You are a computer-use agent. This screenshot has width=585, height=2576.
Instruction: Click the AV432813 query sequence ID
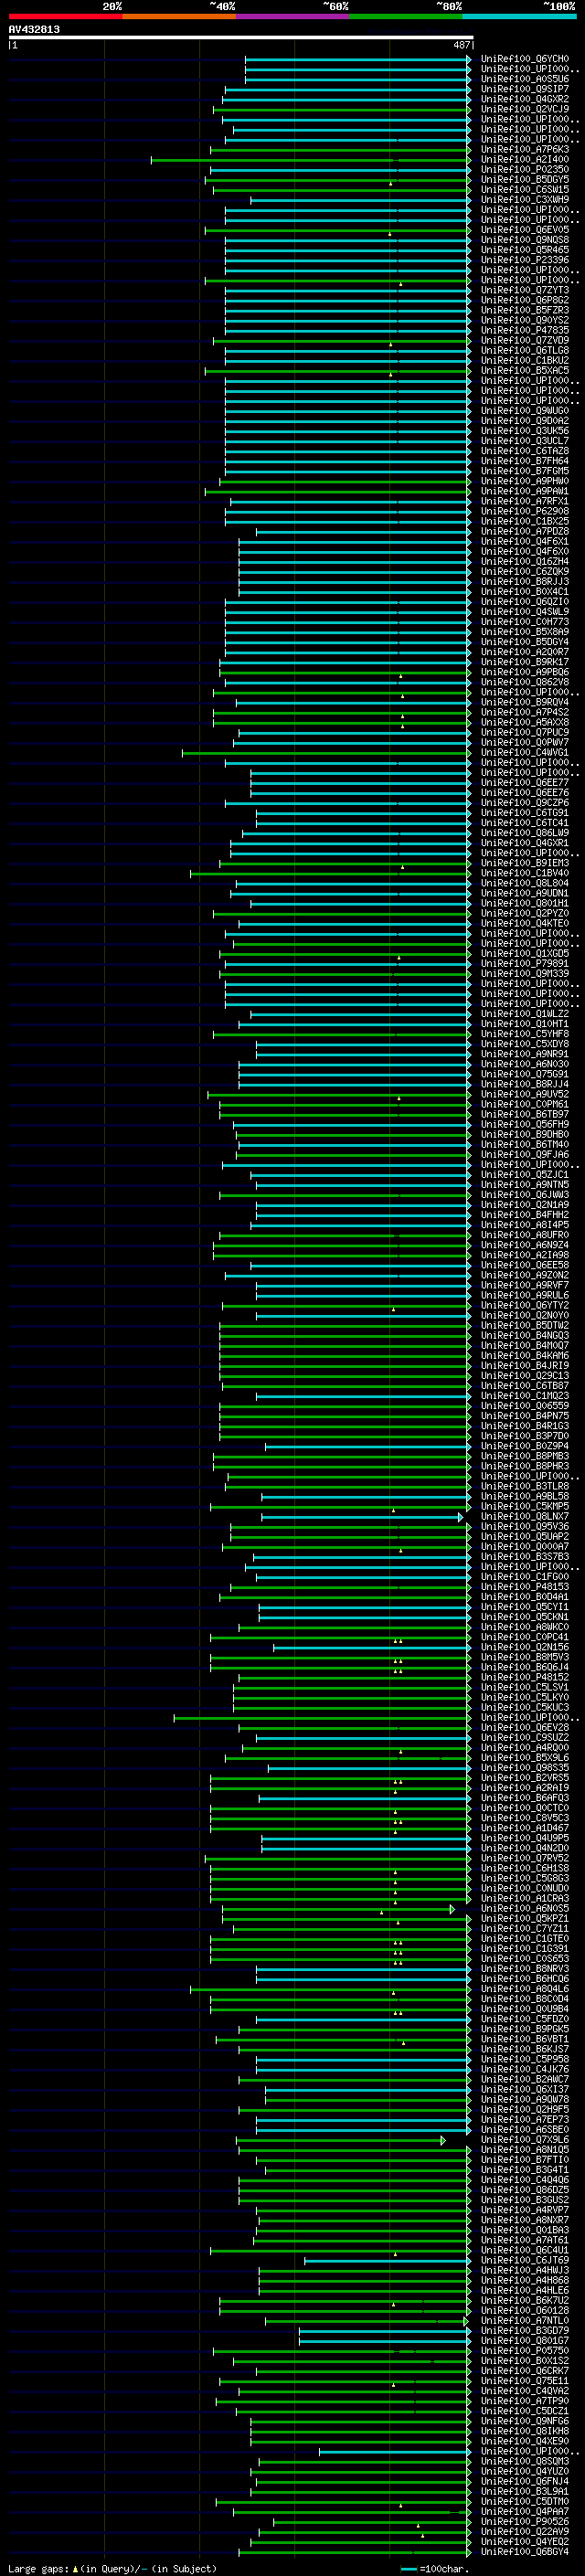click(x=34, y=29)
